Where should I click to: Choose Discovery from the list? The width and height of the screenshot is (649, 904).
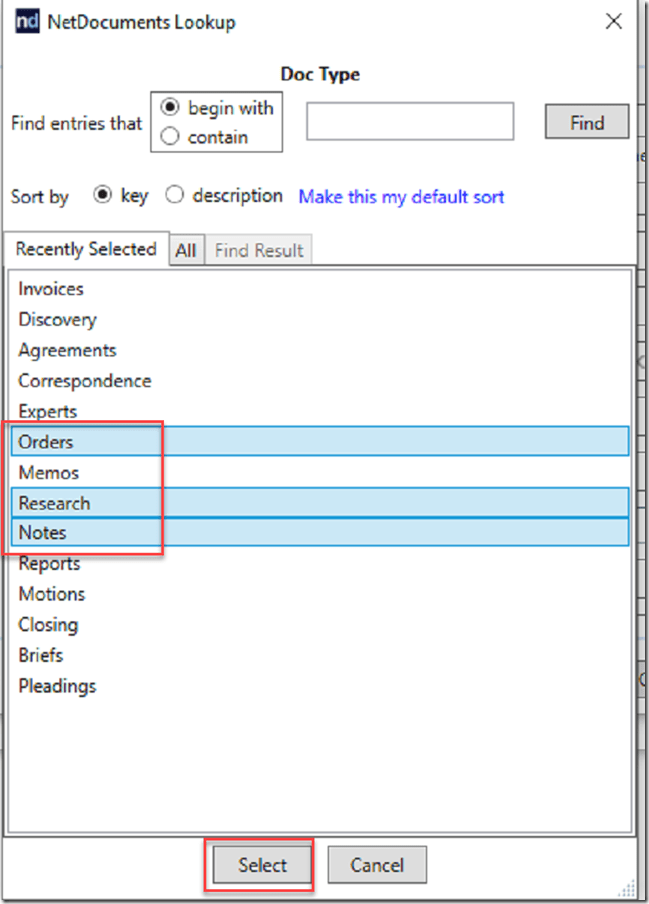pos(57,320)
